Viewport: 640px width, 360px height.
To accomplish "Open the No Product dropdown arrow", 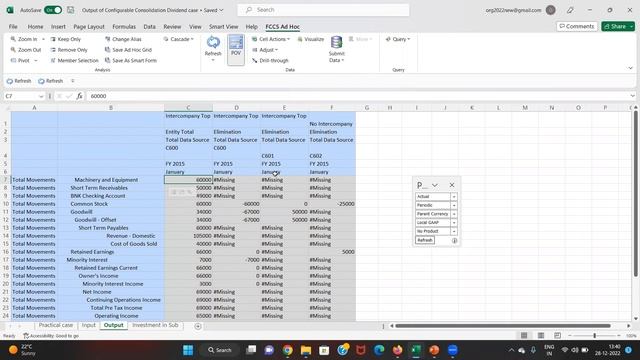I will 454,231.
